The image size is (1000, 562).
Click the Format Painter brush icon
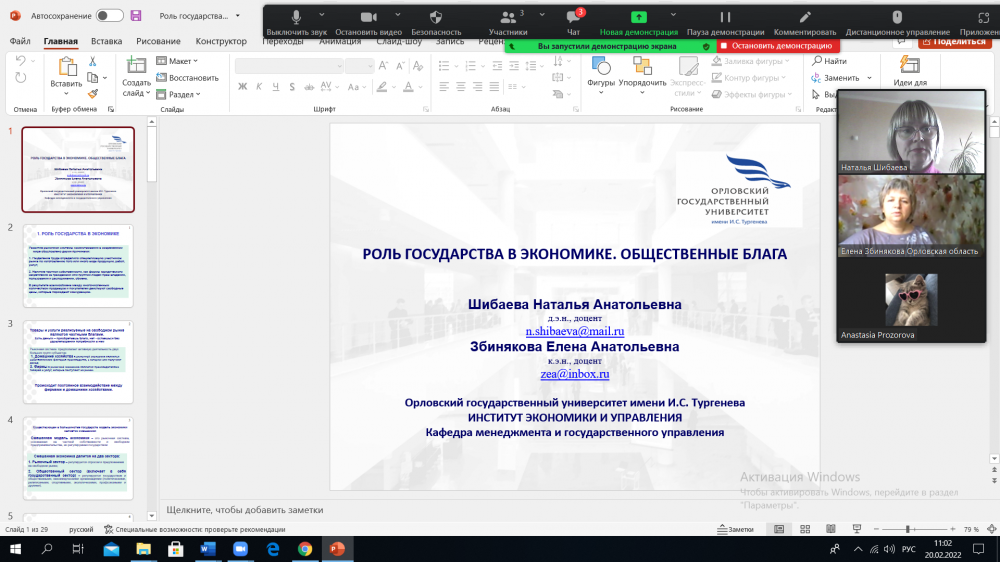point(93,94)
